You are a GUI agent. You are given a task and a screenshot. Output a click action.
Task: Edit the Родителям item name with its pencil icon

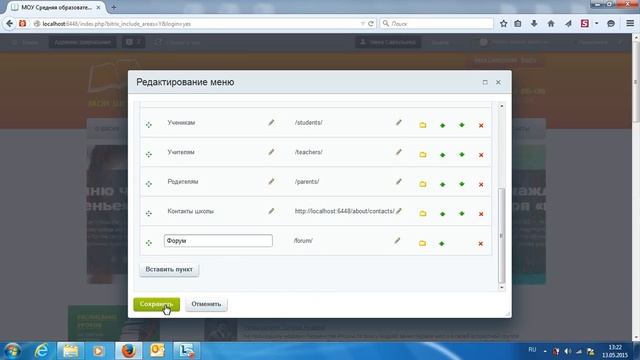pyautogui.click(x=271, y=181)
